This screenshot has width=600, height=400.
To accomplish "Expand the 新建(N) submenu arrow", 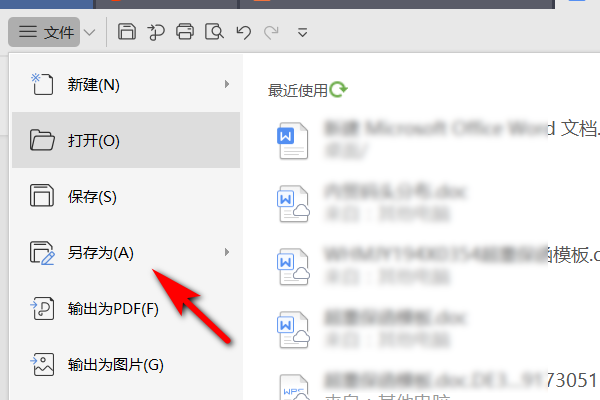I will pyautogui.click(x=227, y=84).
